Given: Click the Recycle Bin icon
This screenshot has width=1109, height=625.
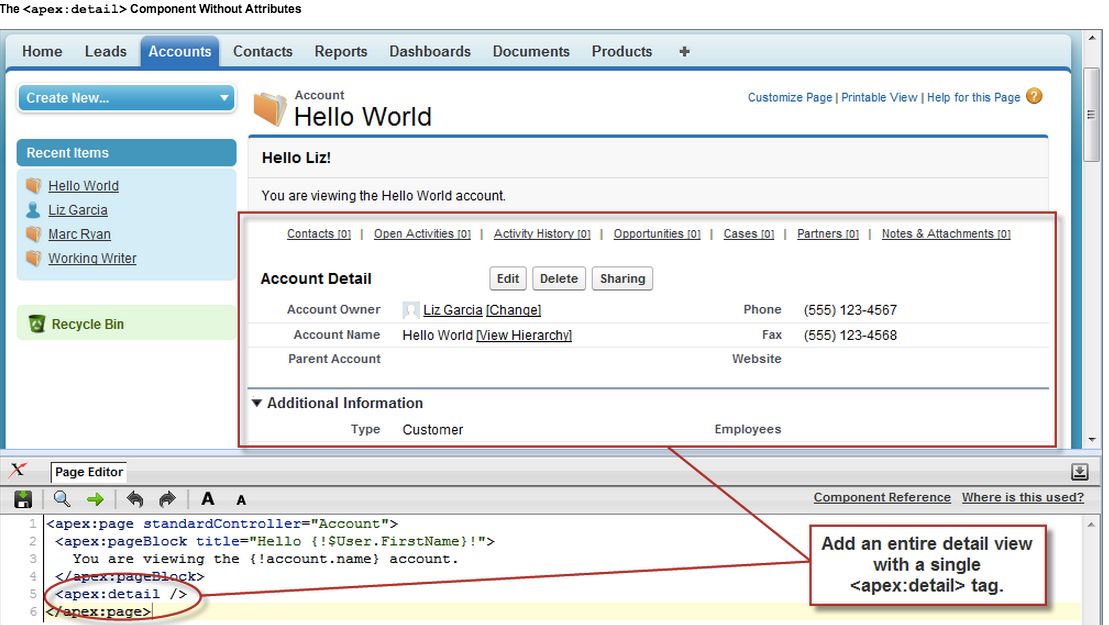Looking at the screenshot, I should click(x=37, y=324).
